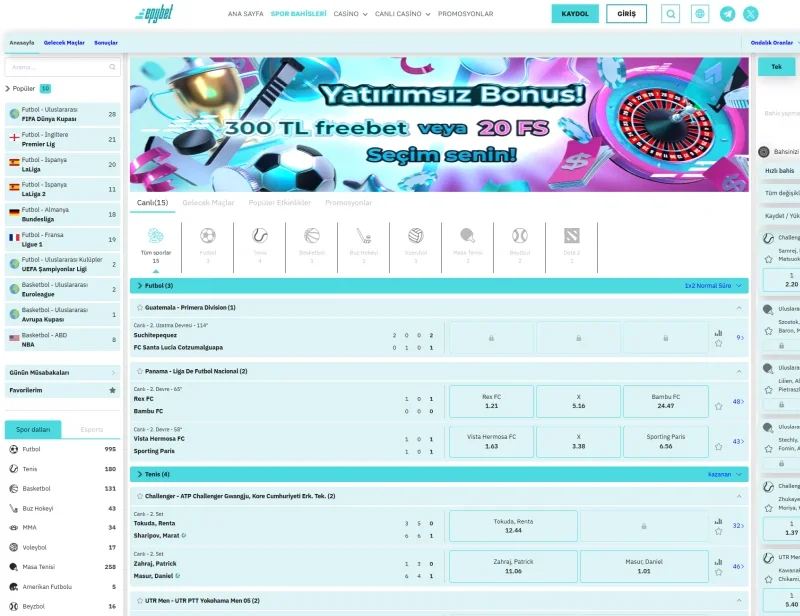Screen dimensions: 800x616
Task: Filter live matches by Basketbol icon
Action: tap(312, 236)
